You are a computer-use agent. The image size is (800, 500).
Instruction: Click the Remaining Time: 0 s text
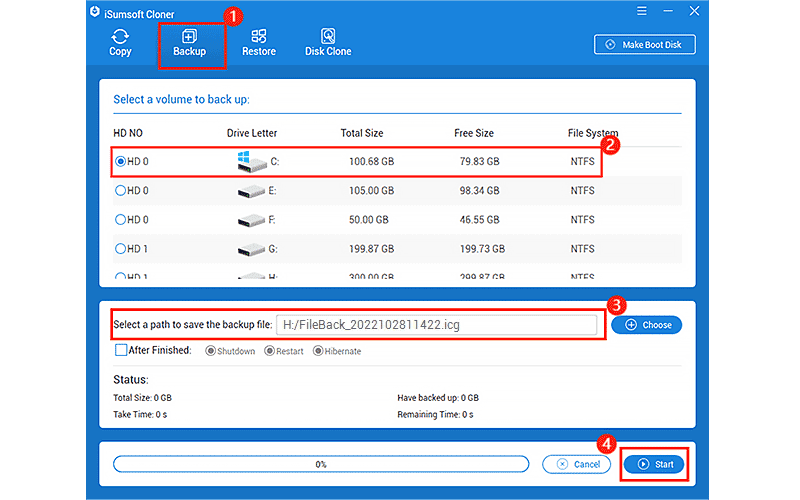435,414
